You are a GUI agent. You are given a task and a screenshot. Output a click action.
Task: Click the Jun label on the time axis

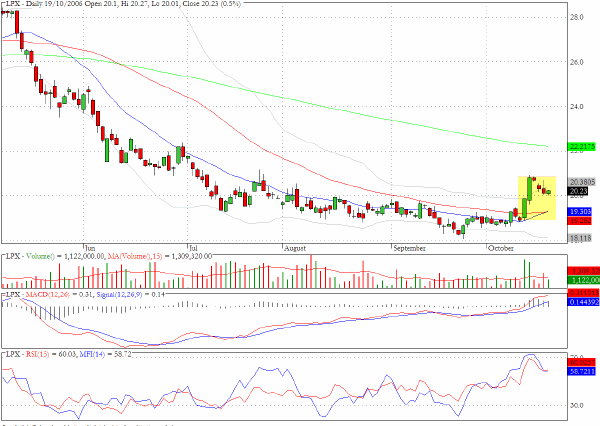pyautogui.click(x=90, y=248)
